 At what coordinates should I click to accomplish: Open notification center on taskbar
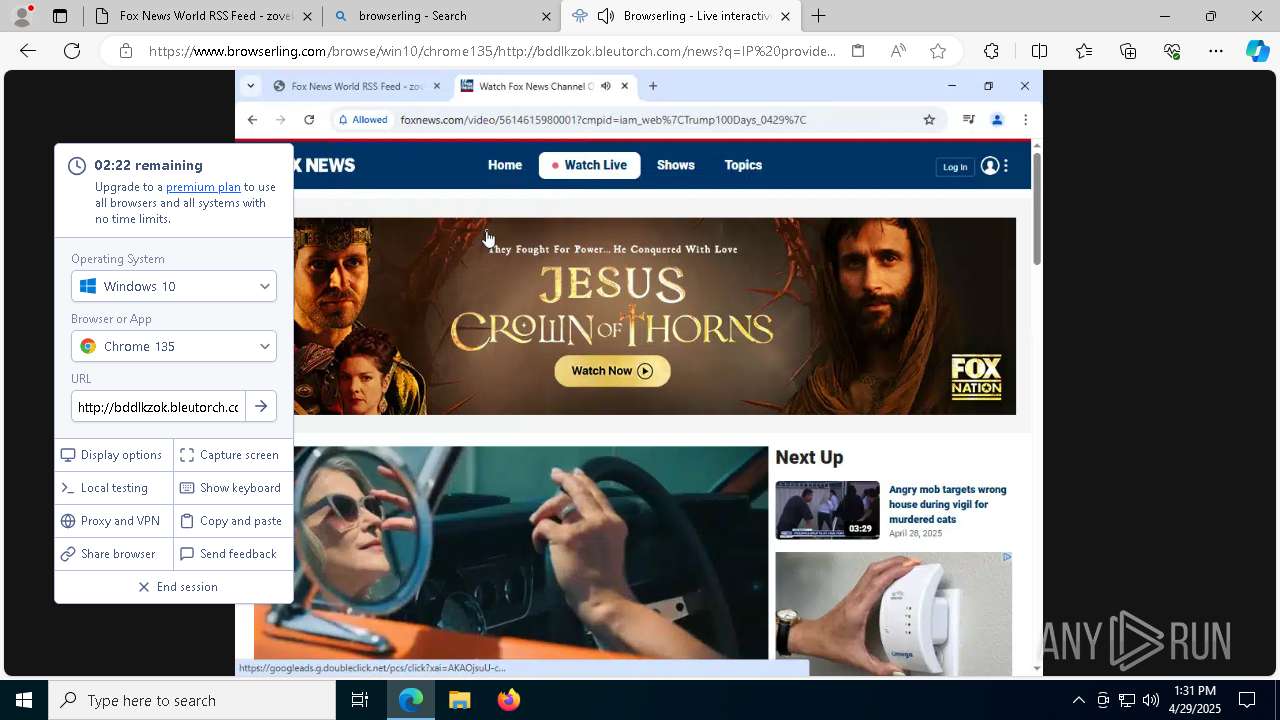coord(1247,700)
